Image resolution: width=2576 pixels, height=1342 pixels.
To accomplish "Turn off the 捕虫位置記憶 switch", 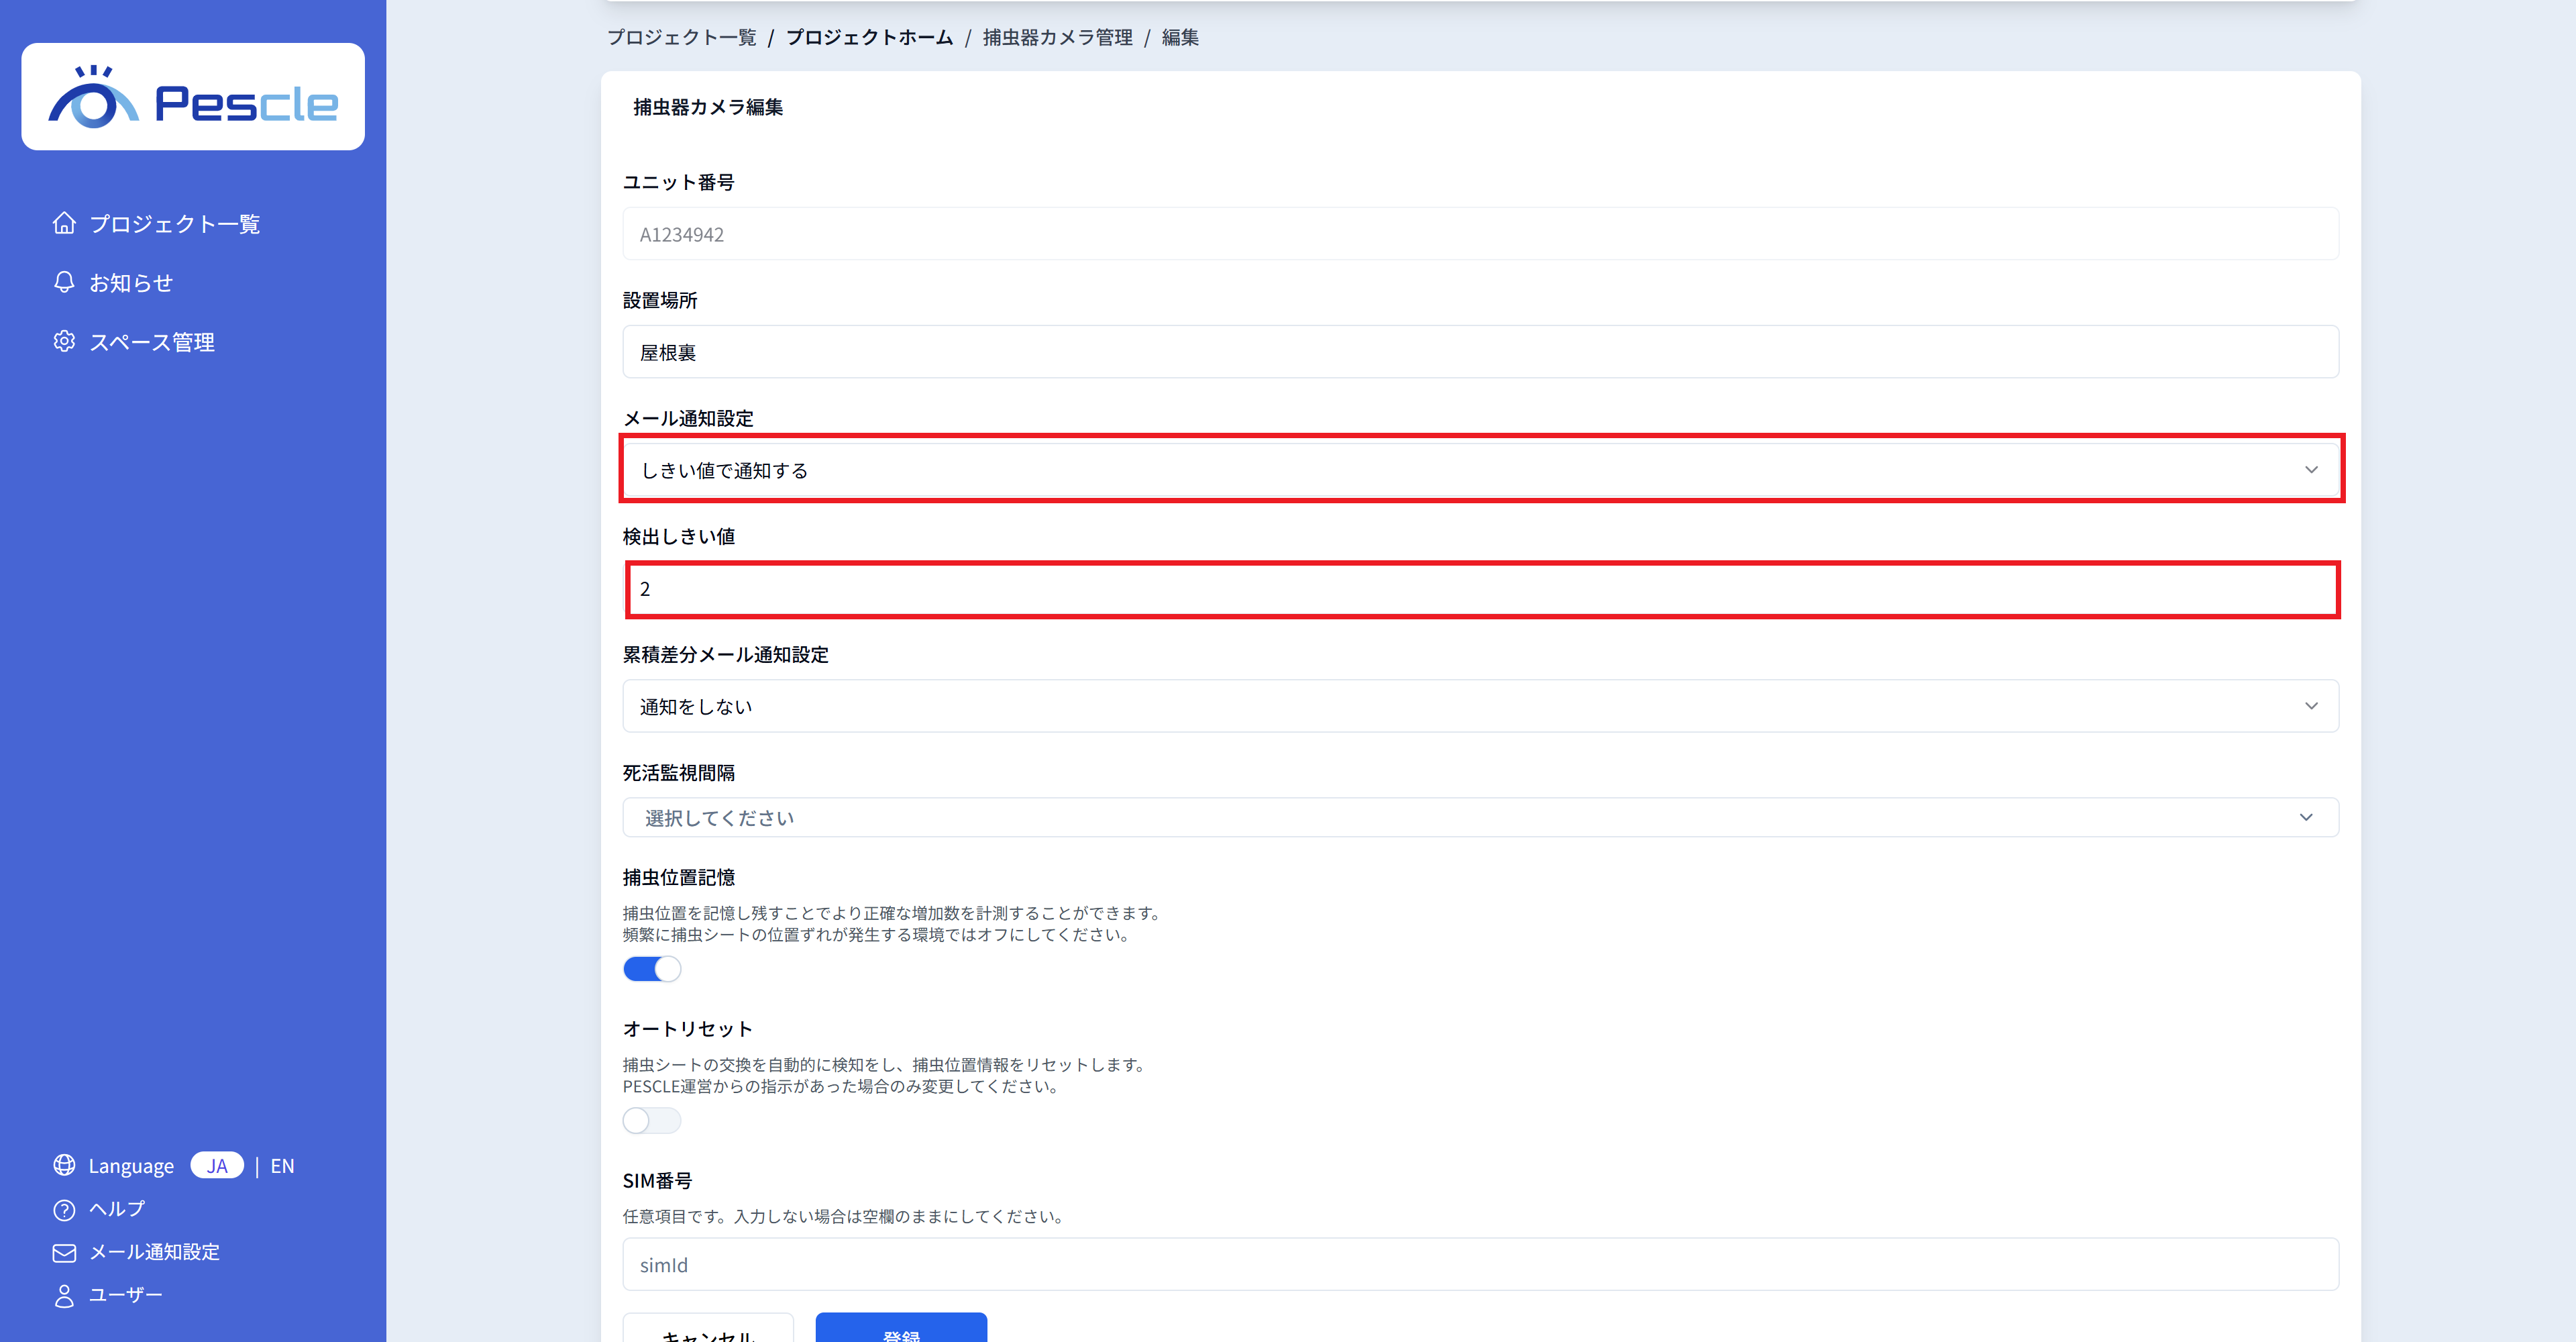I will (652, 969).
